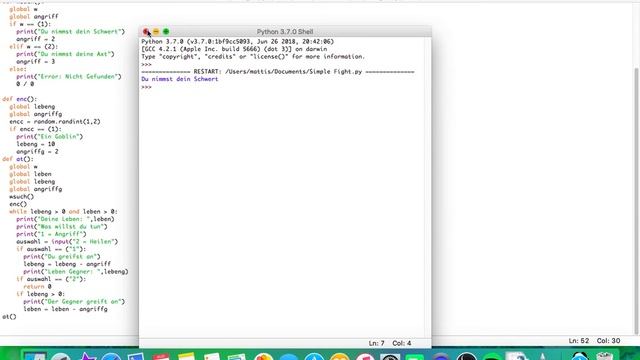Viewport: 640px width, 360px height.
Task: Select the Python 3.7.0 version line in shell
Action: (x=238, y=42)
